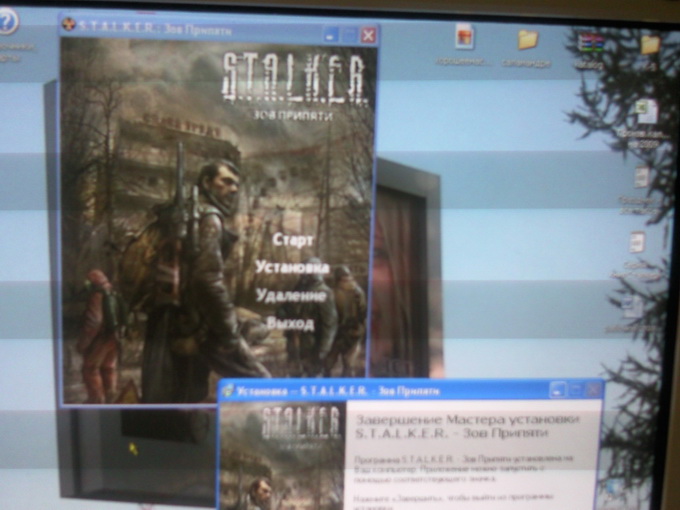The height and width of the screenshot is (510, 680).
Task: Click Старт in the S.T.A.L.K.E.R. launcher
Action: click(293, 240)
